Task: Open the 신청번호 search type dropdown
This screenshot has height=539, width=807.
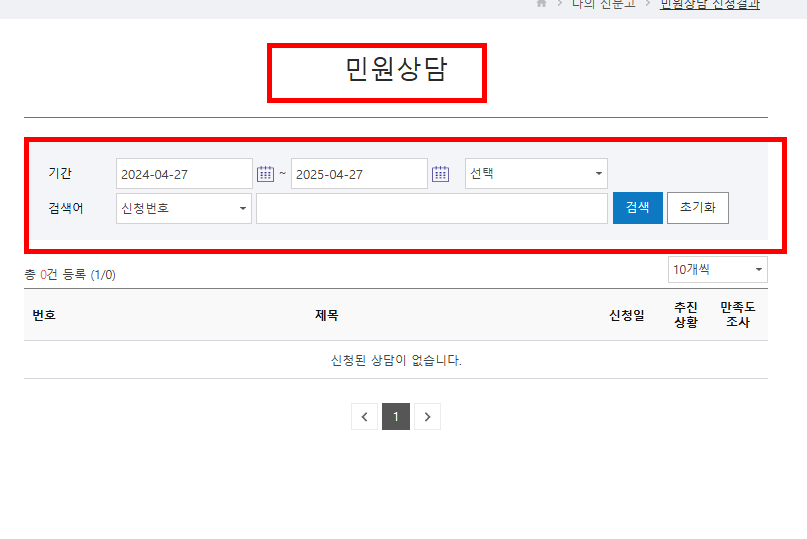Action: [184, 208]
